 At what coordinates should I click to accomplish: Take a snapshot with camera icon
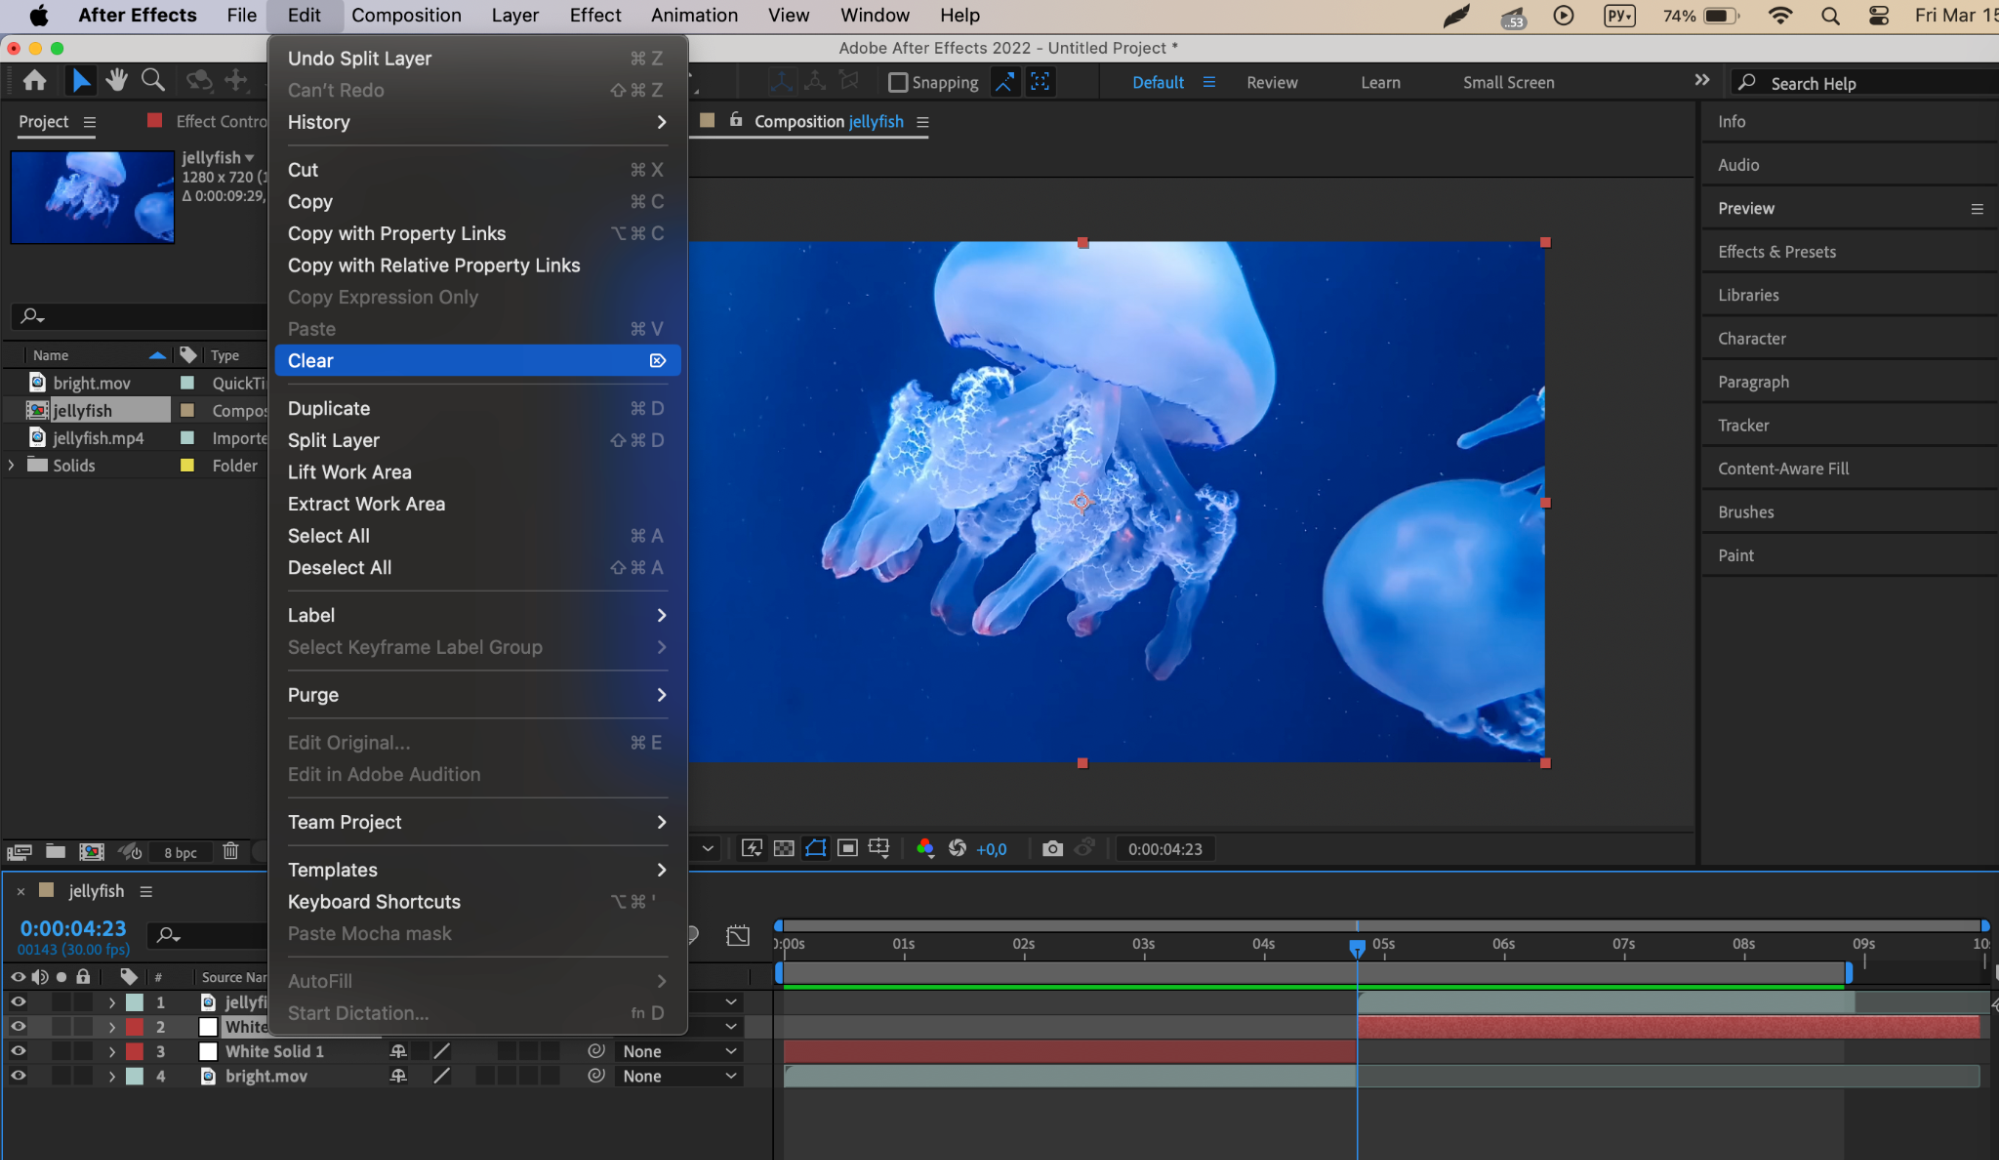coord(1052,848)
